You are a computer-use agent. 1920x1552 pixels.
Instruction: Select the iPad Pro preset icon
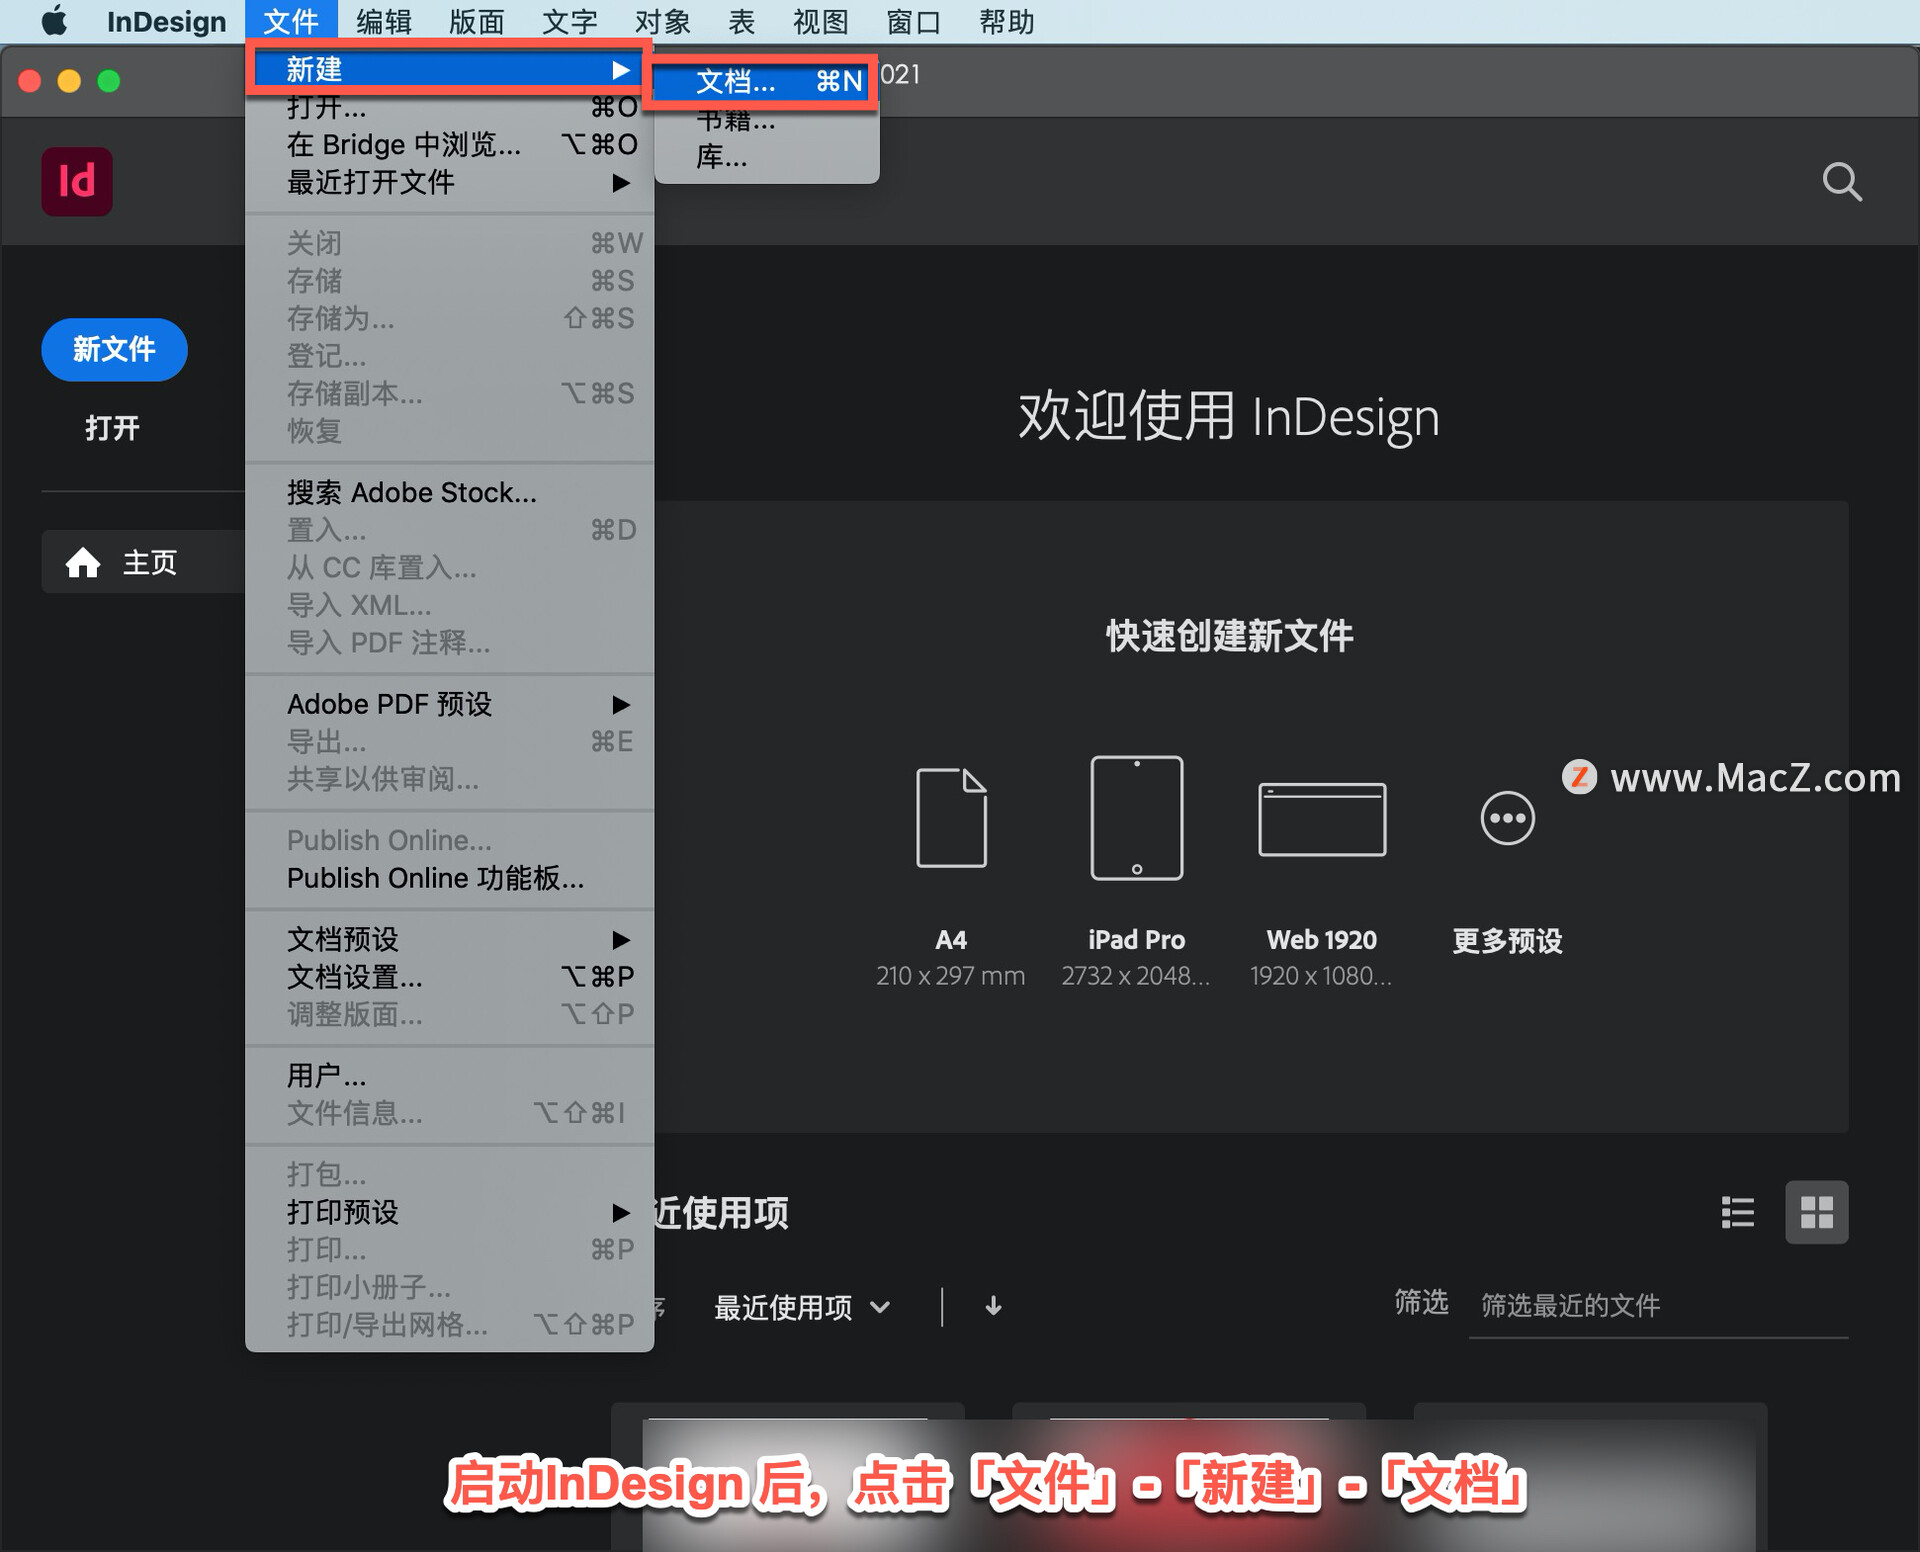(x=1136, y=817)
